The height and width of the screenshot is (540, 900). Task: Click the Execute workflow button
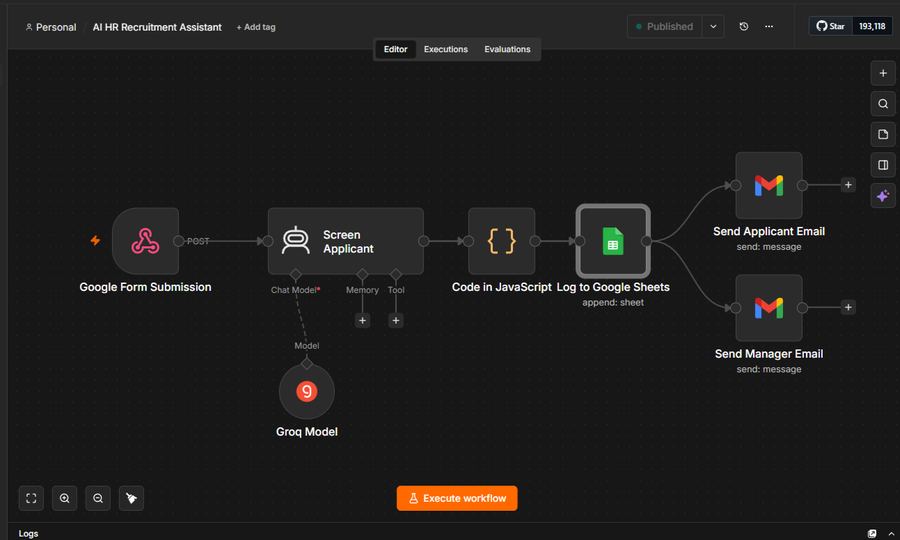(x=457, y=498)
